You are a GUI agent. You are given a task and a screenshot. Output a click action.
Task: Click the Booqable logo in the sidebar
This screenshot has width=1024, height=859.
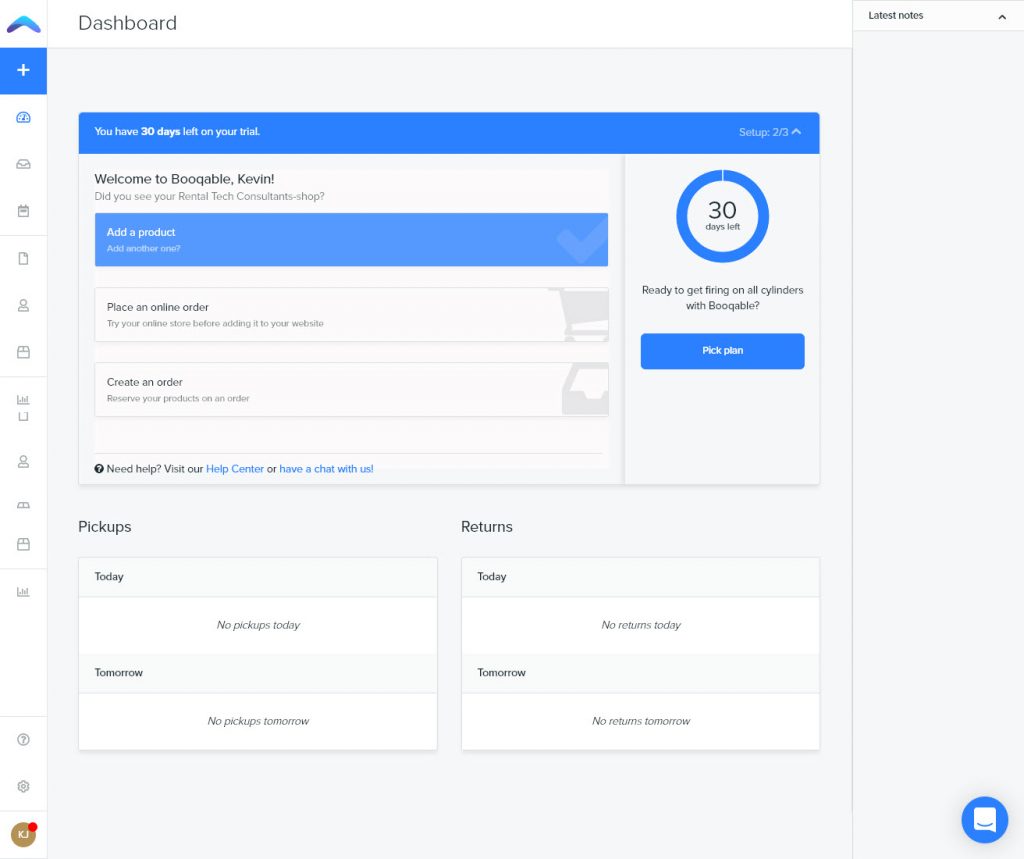pos(24,24)
